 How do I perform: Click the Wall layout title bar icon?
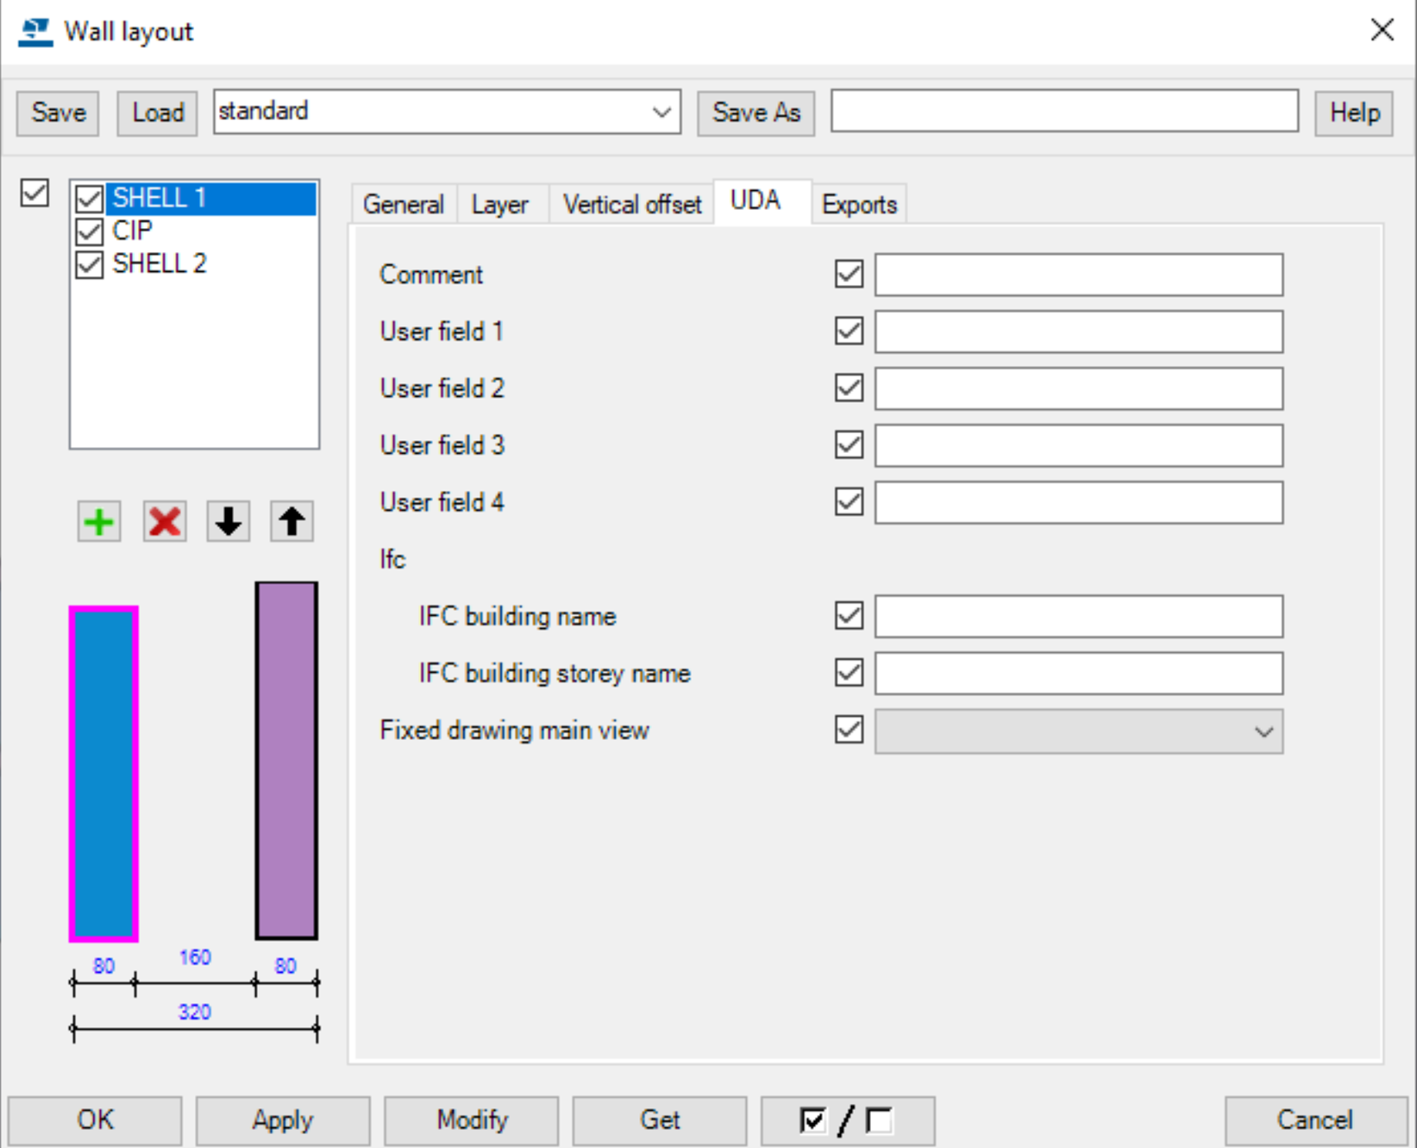pos(35,31)
